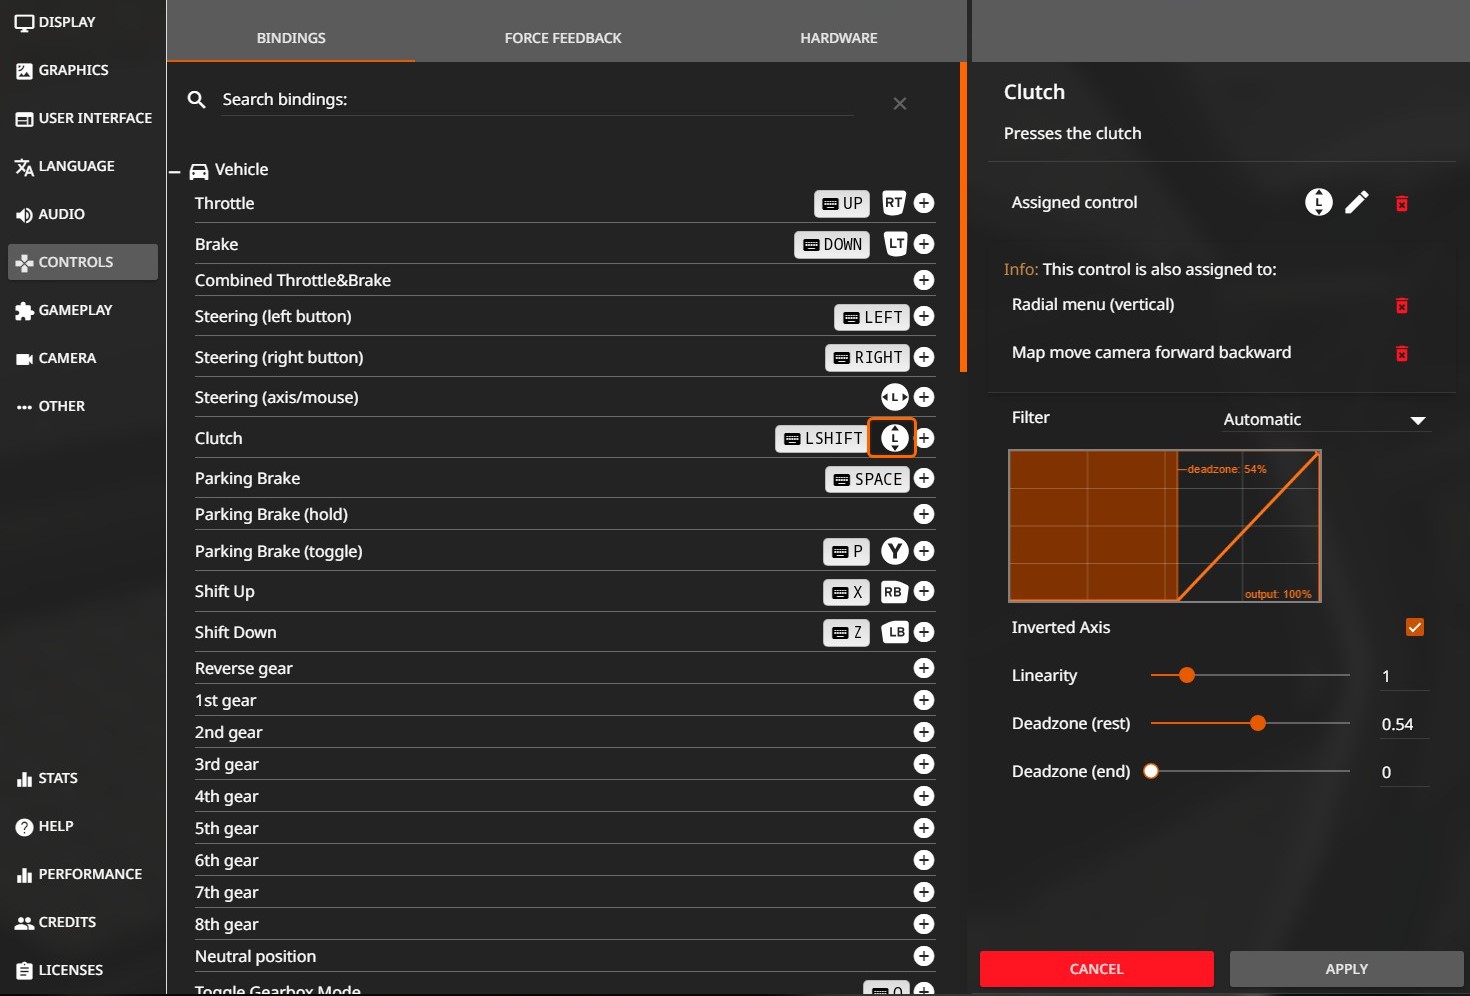Edit the assigned Clutch control with pencil icon
This screenshot has height=996, width=1470.
tap(1357, 203)
